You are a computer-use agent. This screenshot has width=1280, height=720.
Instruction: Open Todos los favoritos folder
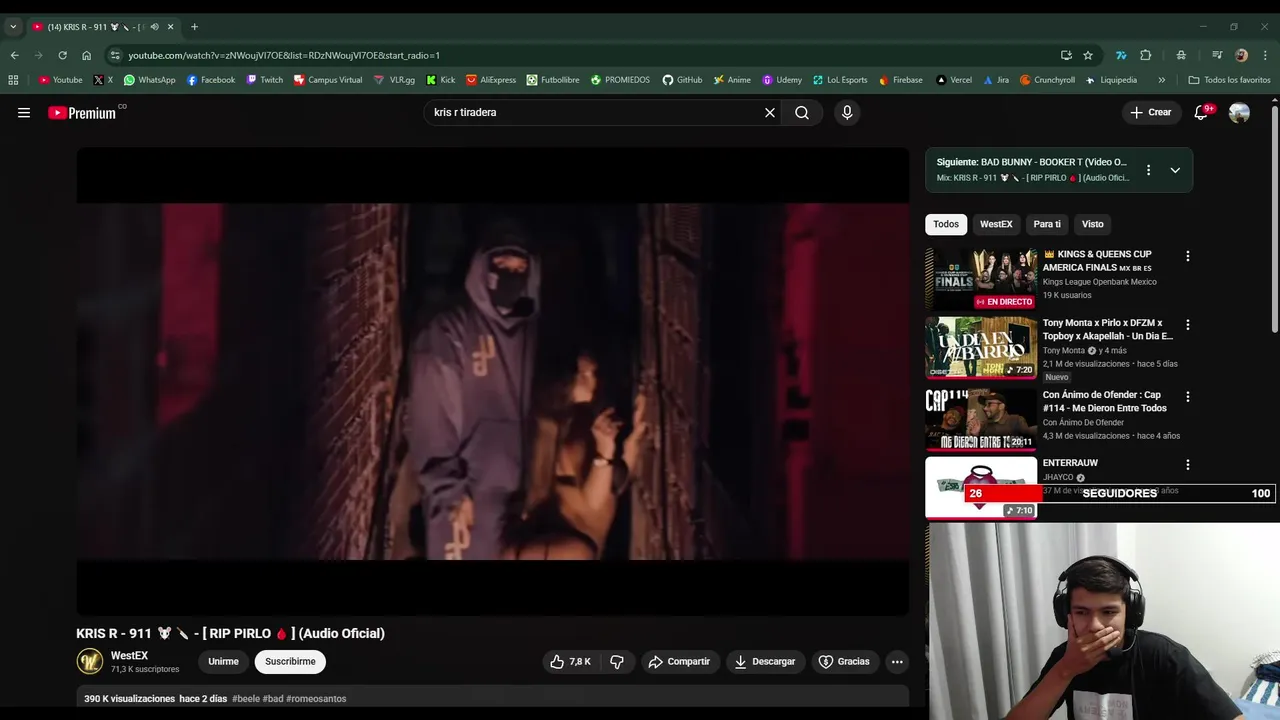(1229, 80)
